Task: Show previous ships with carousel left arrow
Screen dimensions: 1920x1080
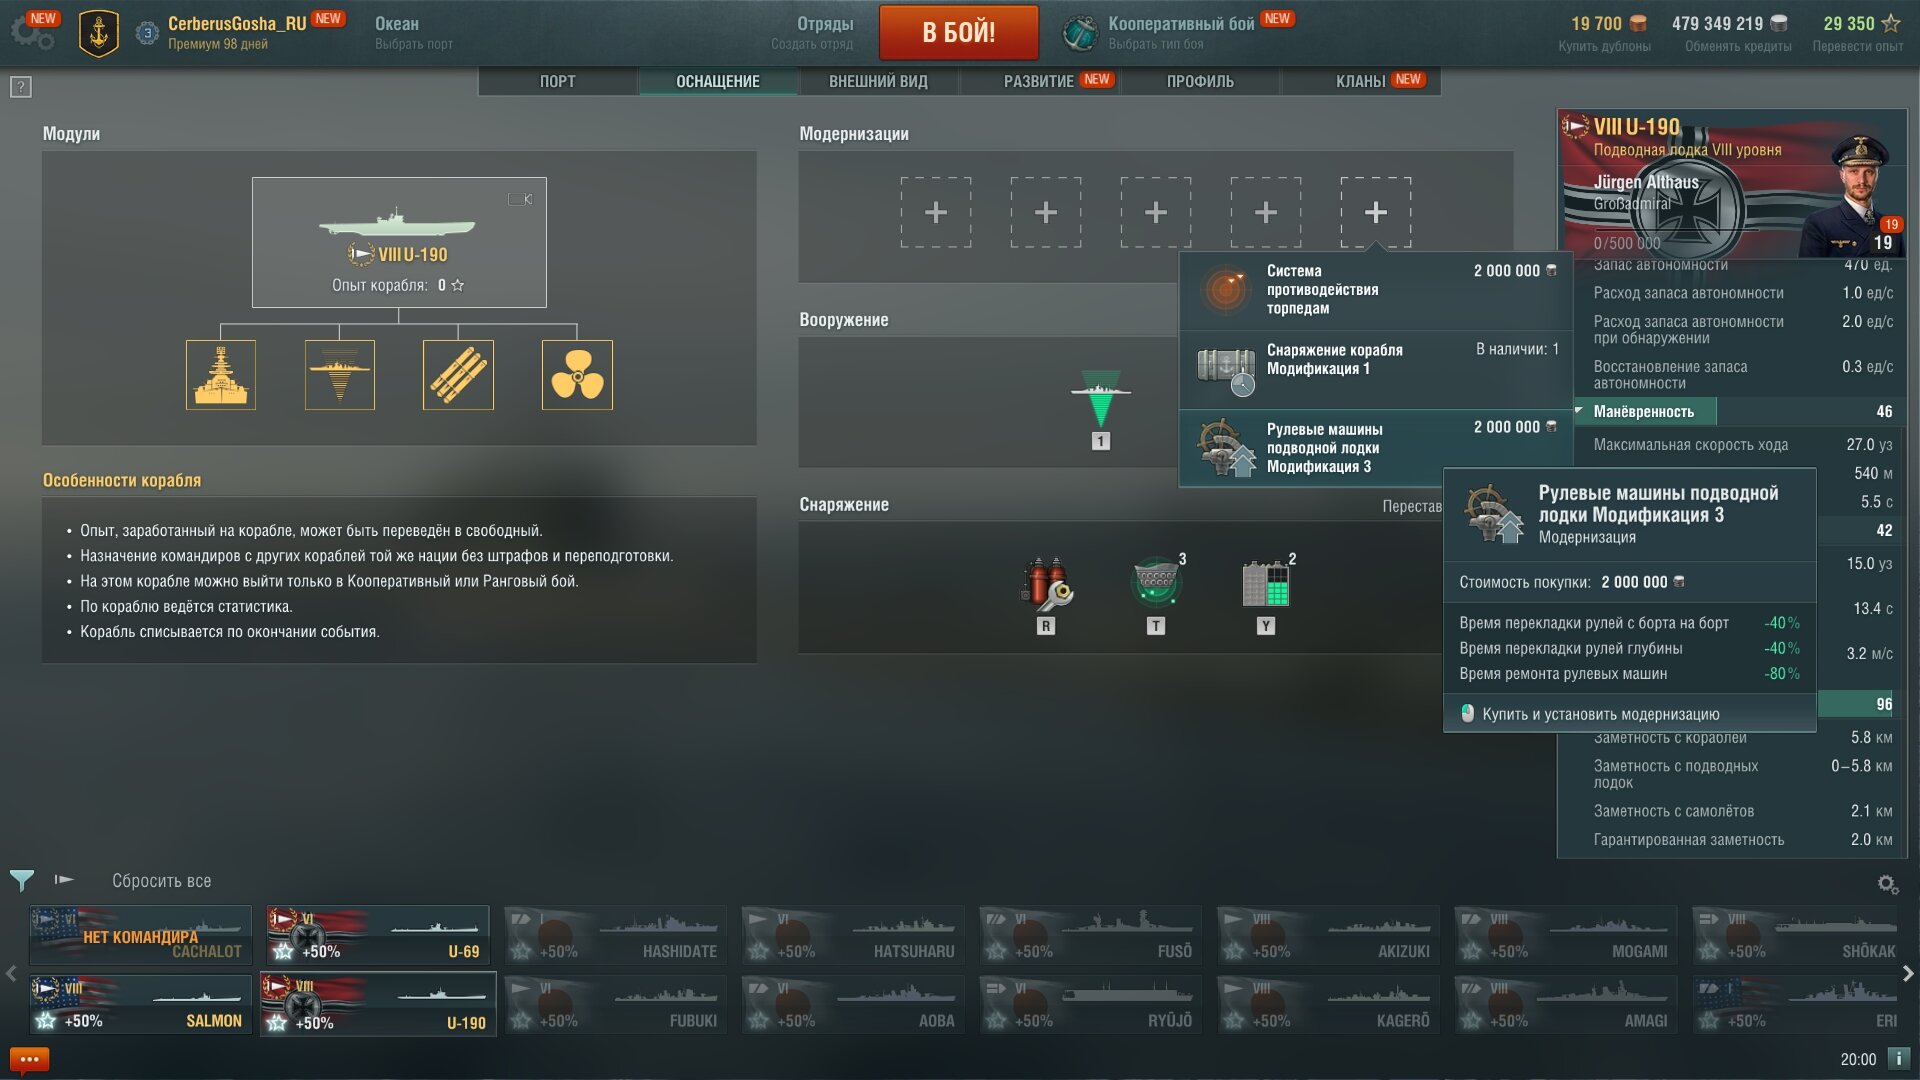Action: tap(11, 973)
